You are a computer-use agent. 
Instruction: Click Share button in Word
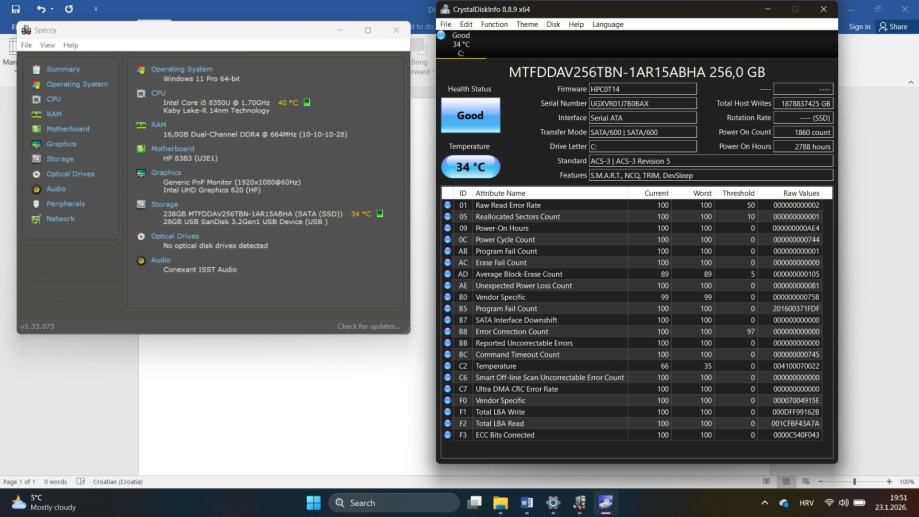point(893,26)
